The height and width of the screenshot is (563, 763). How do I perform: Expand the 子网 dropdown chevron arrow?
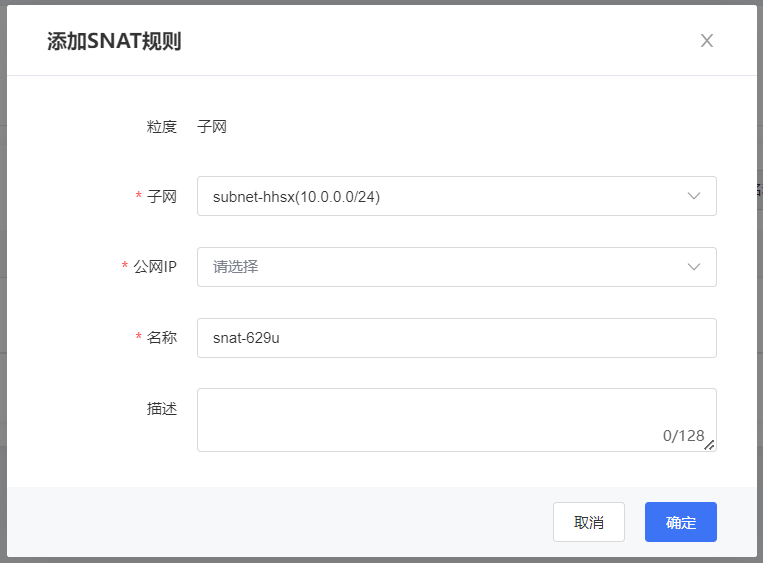[x=694, y=196]
